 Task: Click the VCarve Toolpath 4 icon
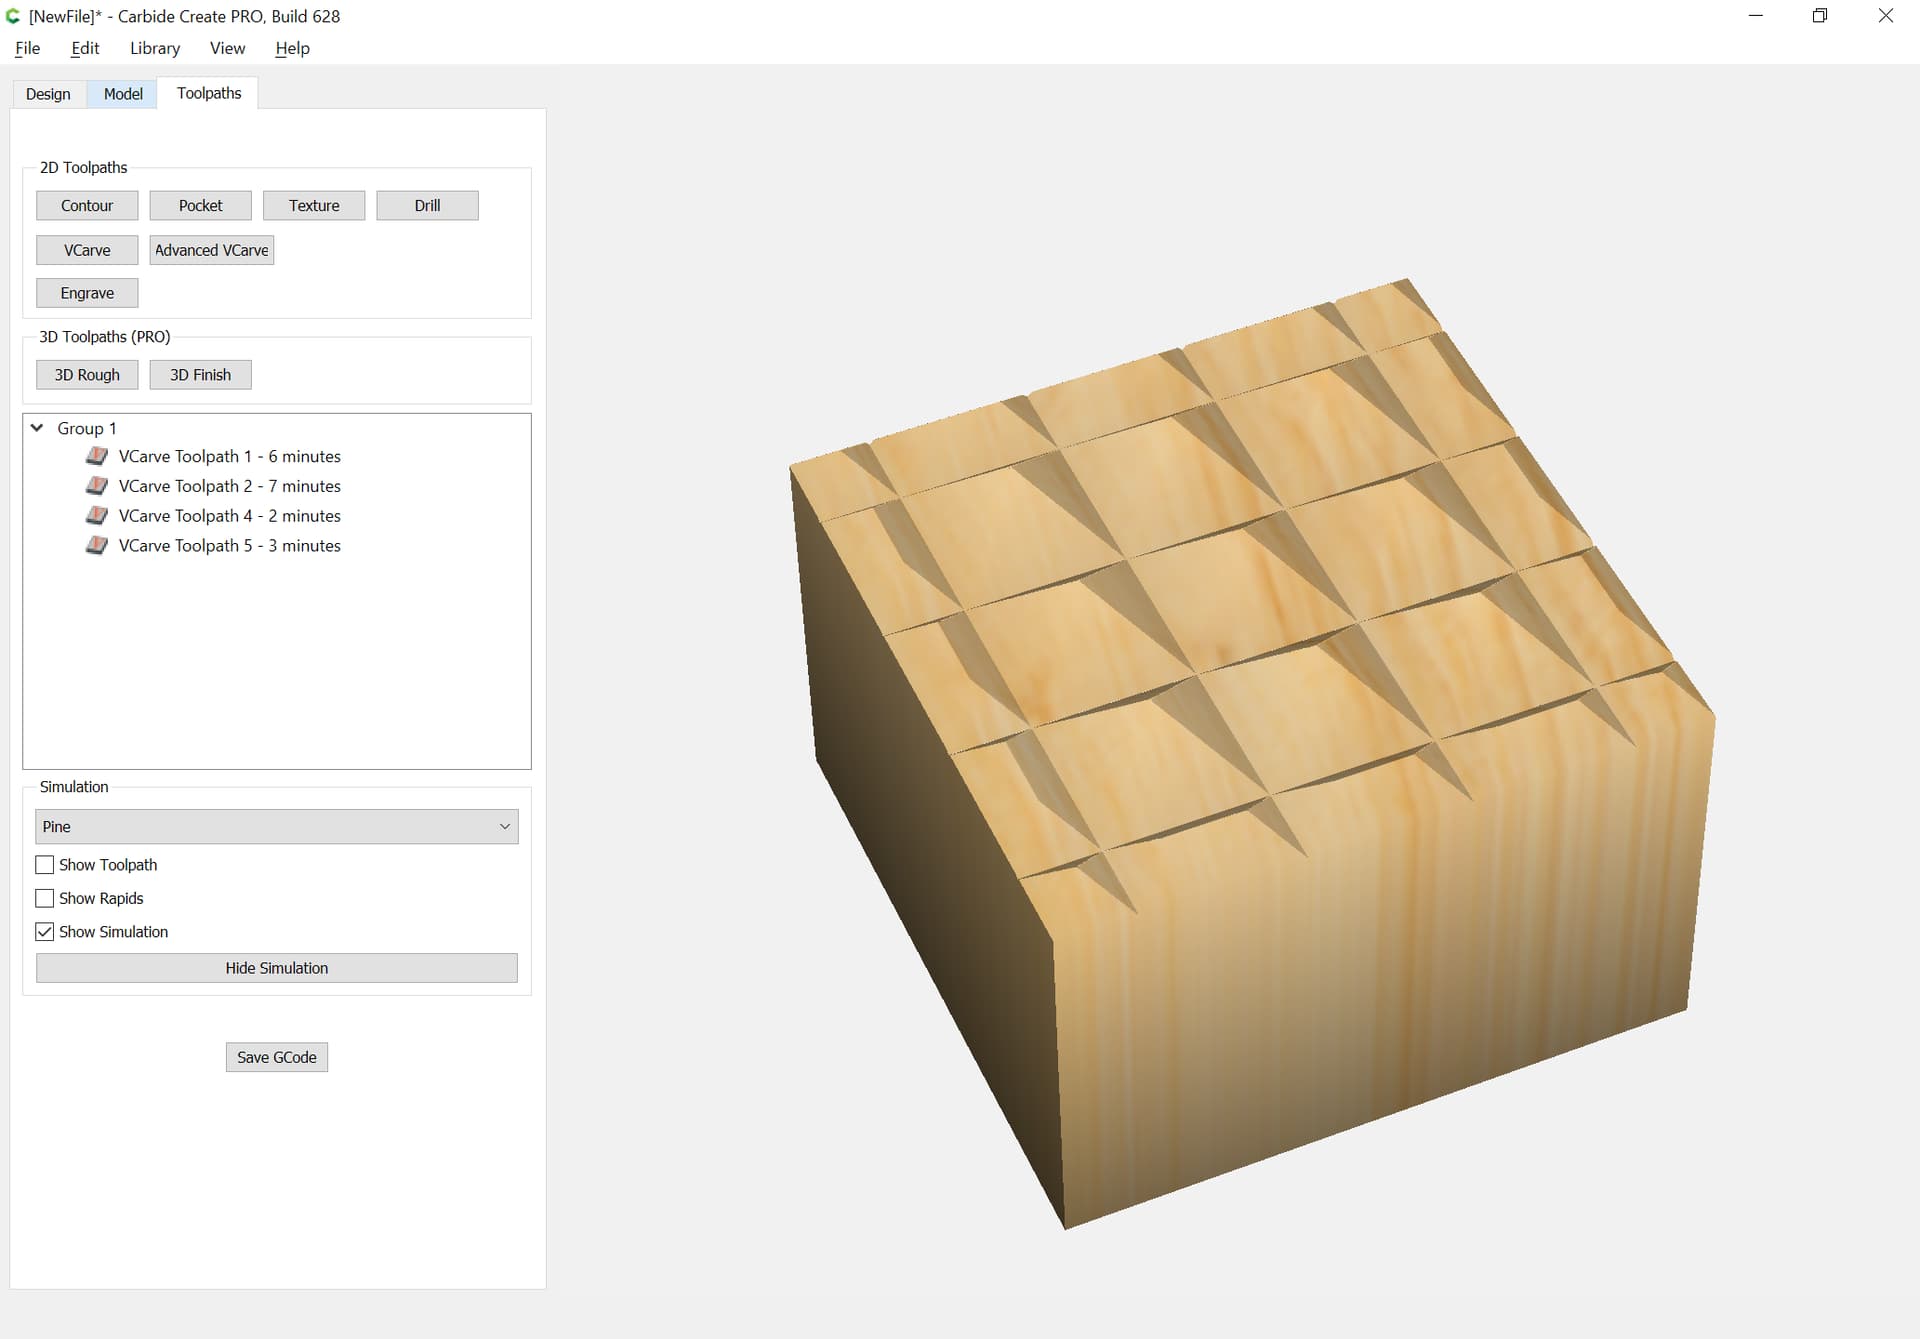97,516
